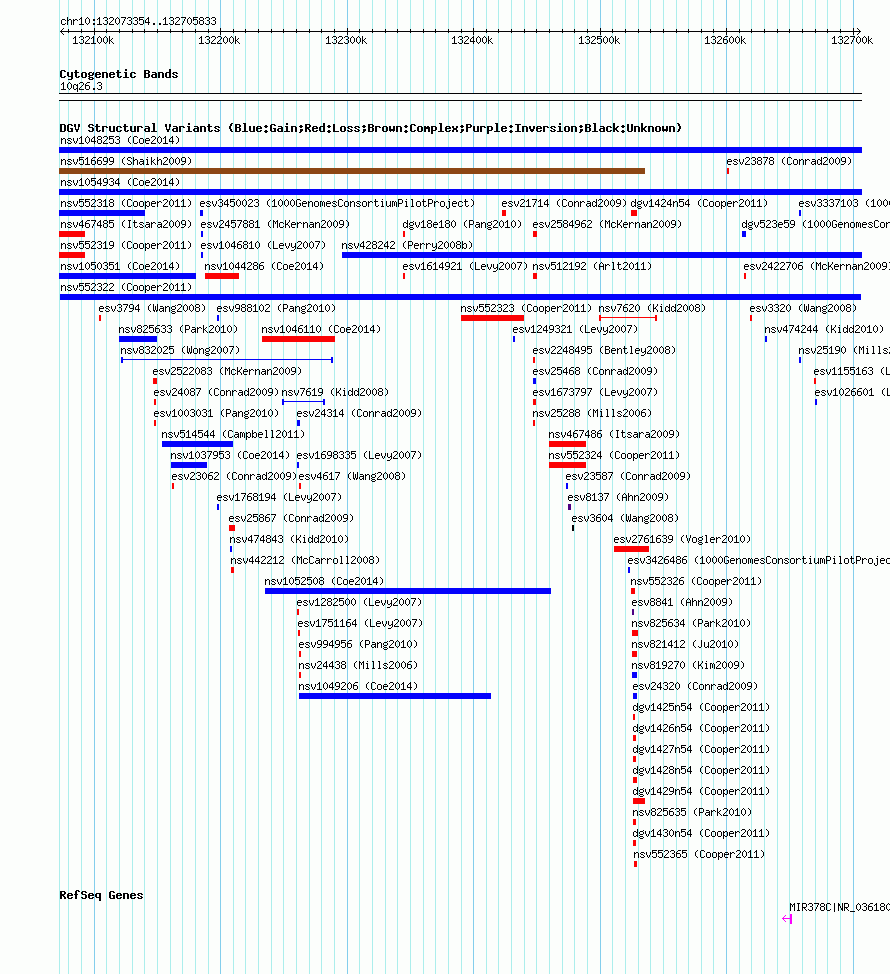Select the esv23062 (Conrad2009) label

234,476
